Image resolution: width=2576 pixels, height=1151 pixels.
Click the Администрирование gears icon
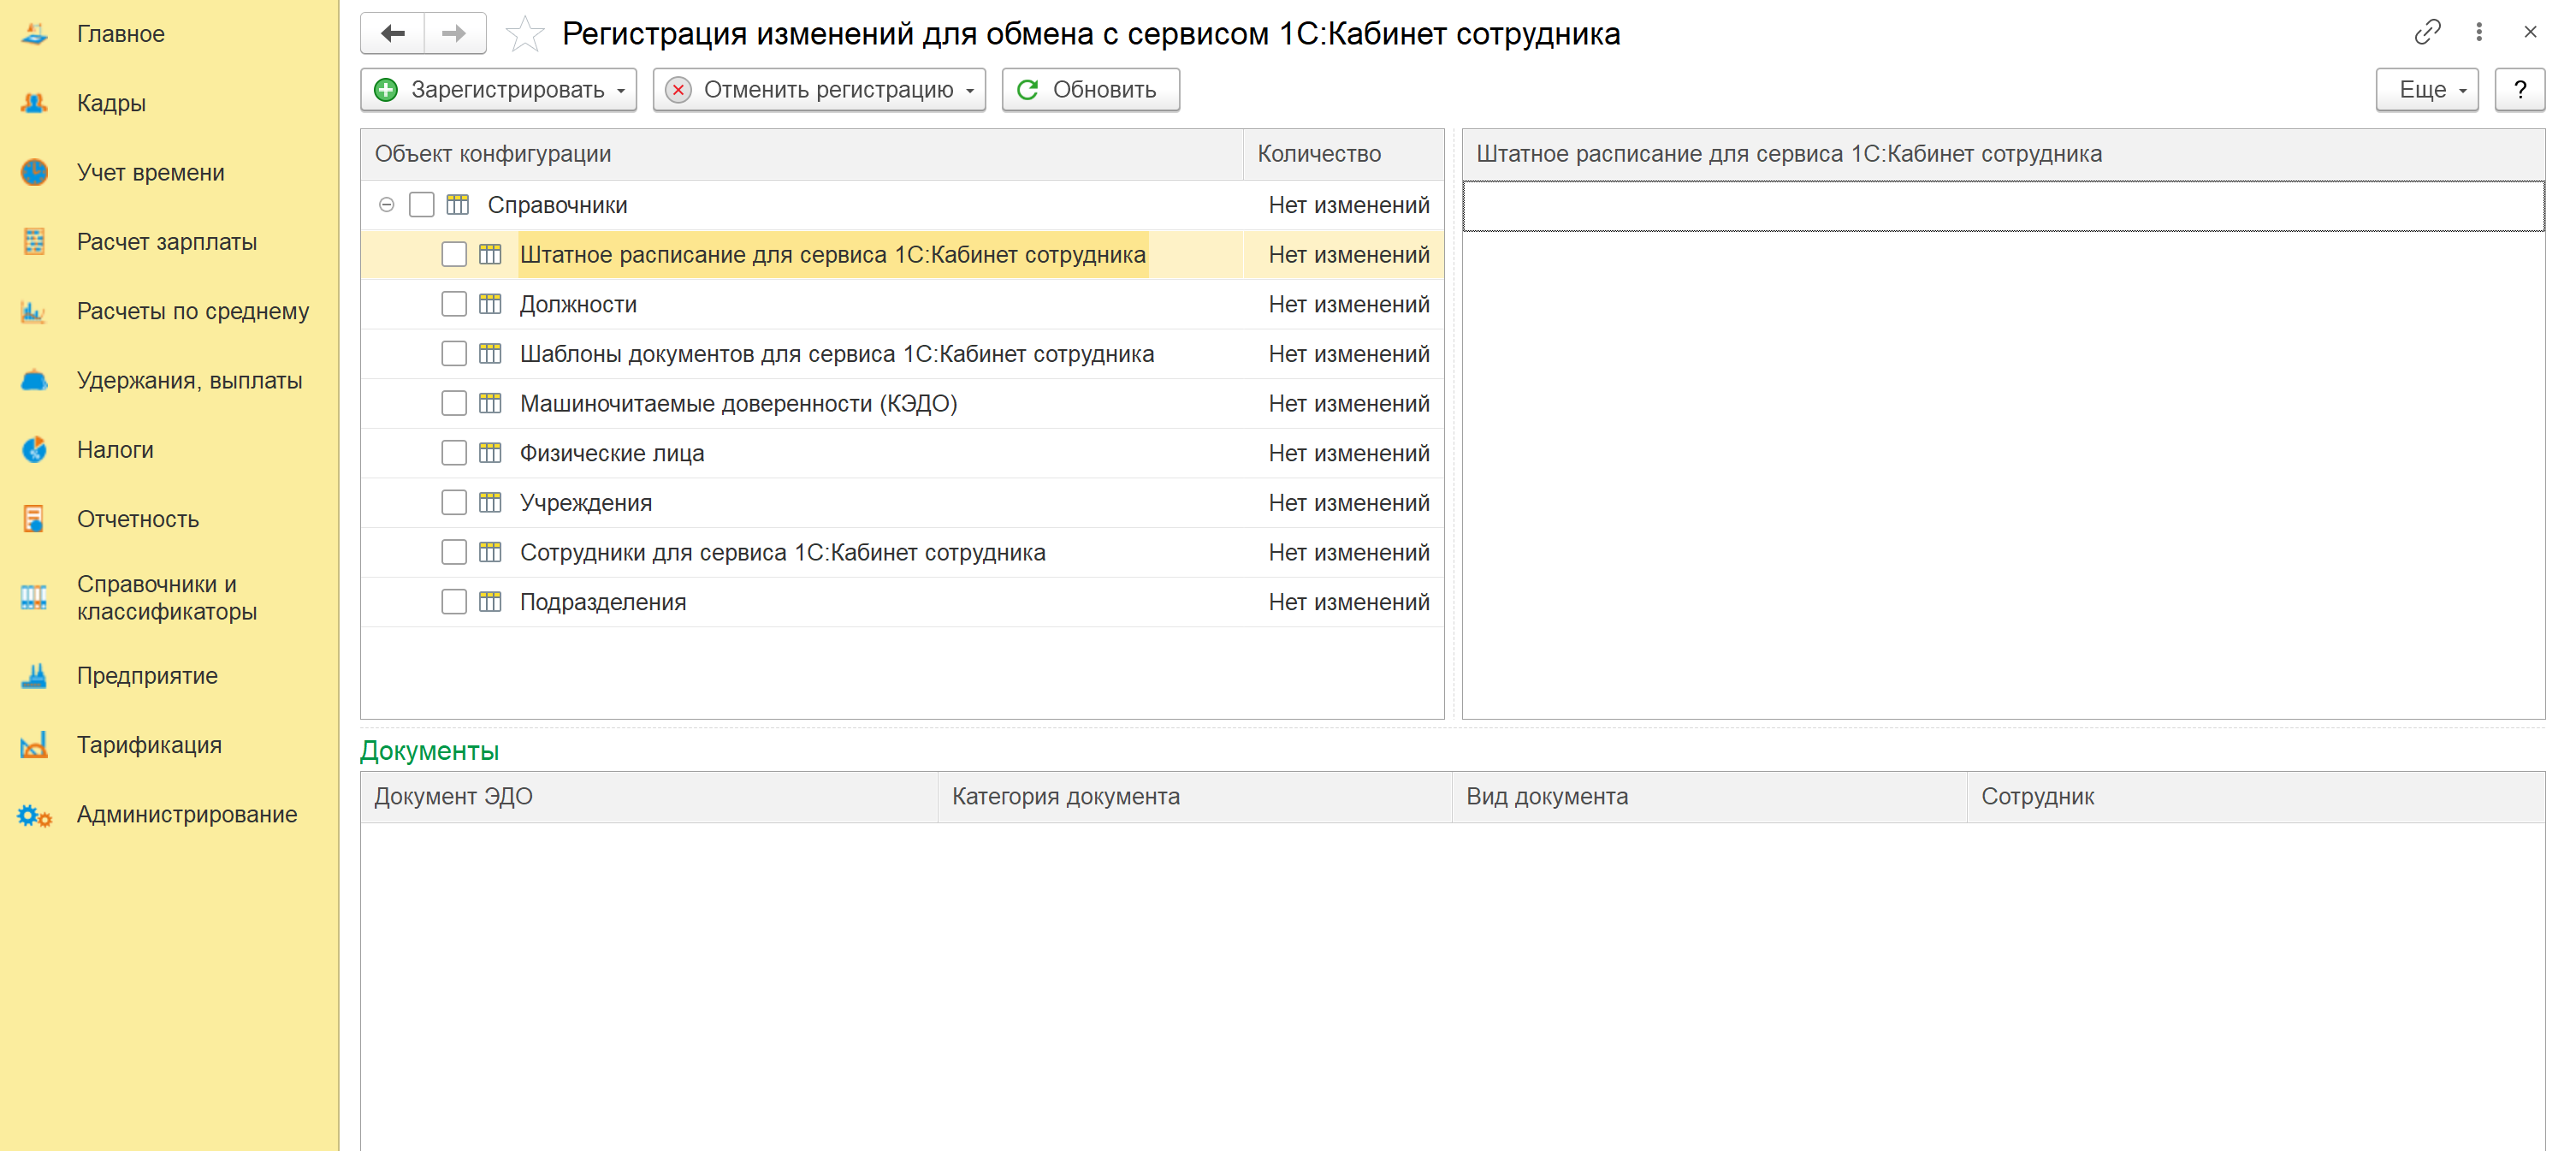34,815
